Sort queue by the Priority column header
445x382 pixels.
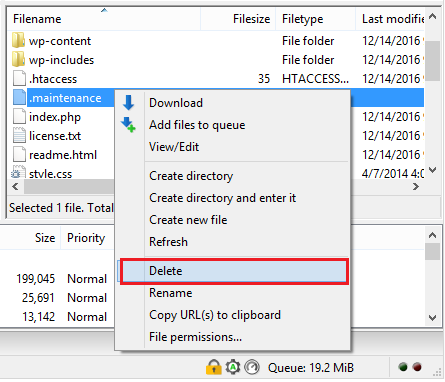tap(86, 238)
